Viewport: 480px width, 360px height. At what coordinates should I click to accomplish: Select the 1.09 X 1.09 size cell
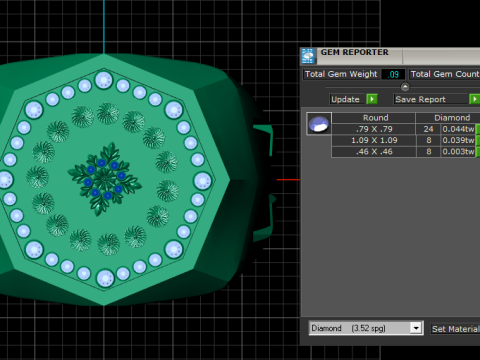[374, 140]
